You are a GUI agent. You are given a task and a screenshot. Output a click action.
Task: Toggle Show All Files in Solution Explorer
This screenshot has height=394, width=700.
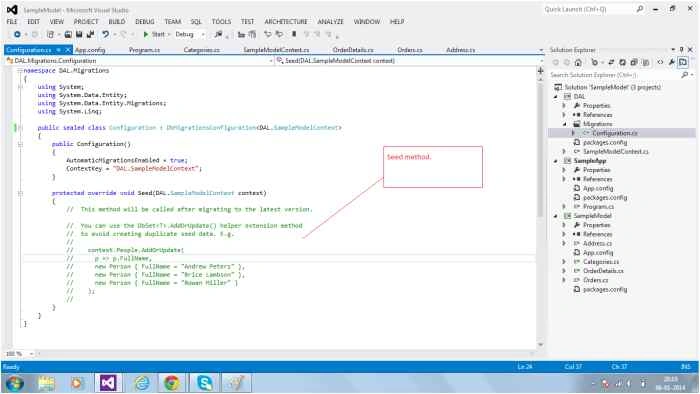pos(645,62)
